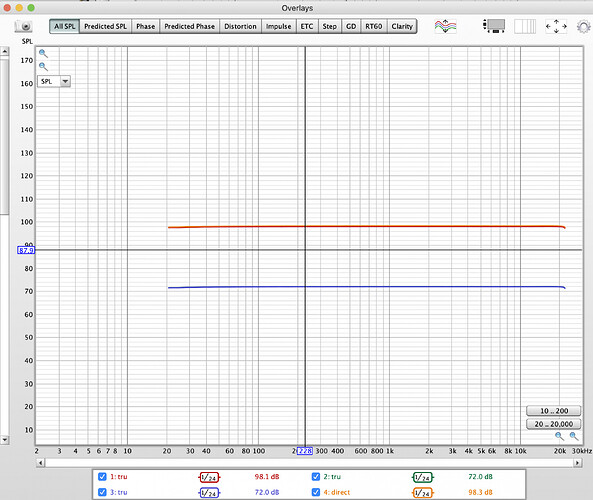Toggle the 1: tru trace checkbox

click(102, 477)
